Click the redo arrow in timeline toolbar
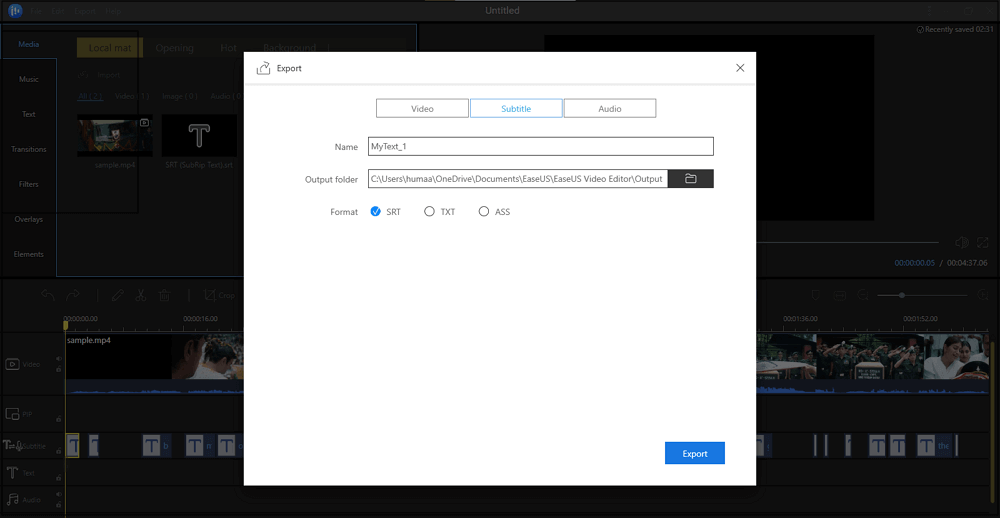Viewport: 1000px width, 518px height. pos(72,295)
